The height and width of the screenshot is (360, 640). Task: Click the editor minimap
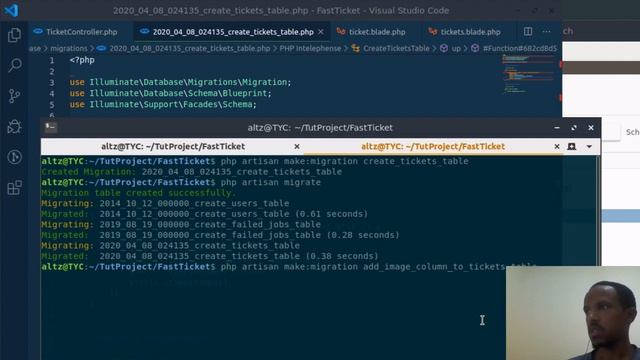(x=529, y=74)
